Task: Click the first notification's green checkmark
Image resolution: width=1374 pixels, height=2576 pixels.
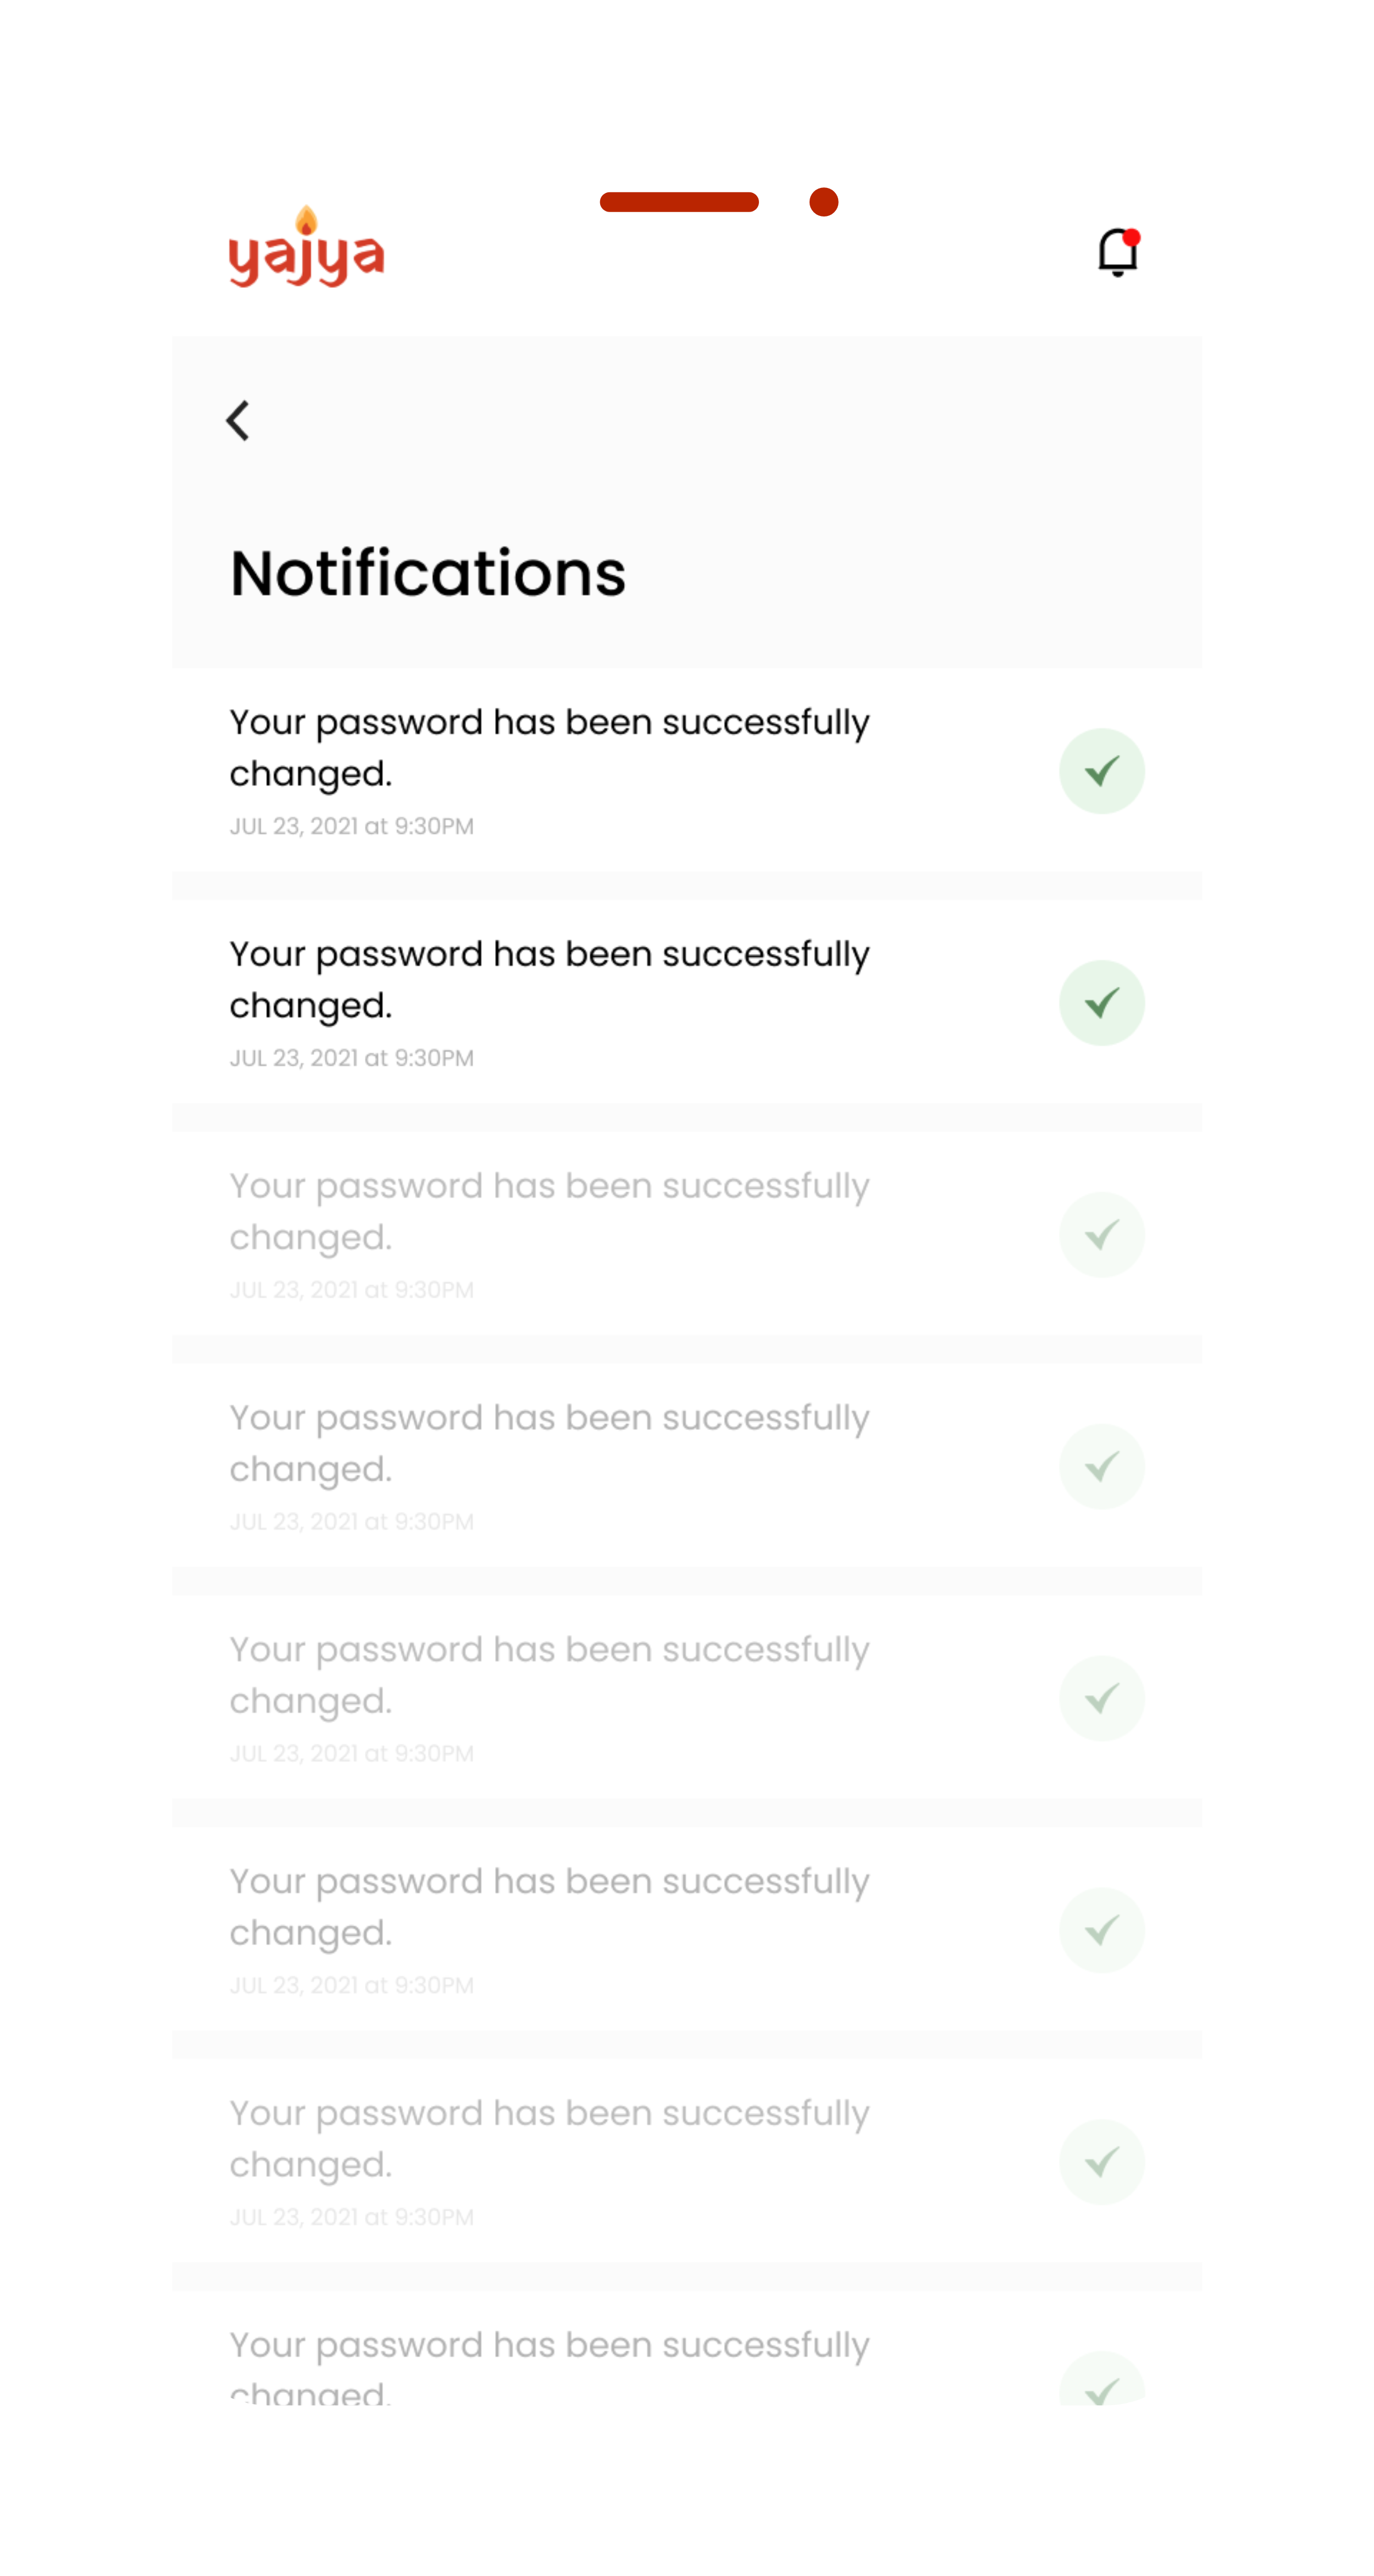Action: 1101,771
